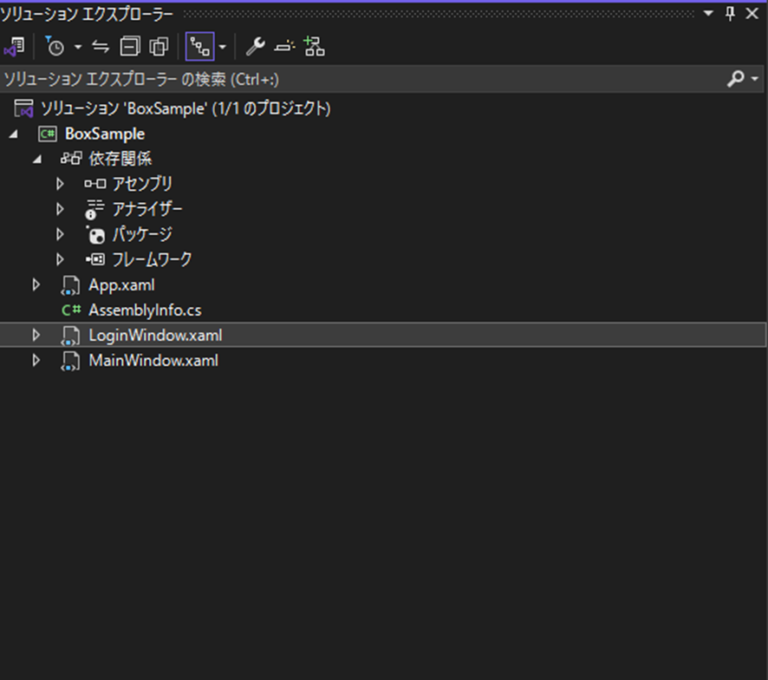Screen dimensions: 768x680
Task: Open Properties with the wrench icon
Action: coord(255,46)
